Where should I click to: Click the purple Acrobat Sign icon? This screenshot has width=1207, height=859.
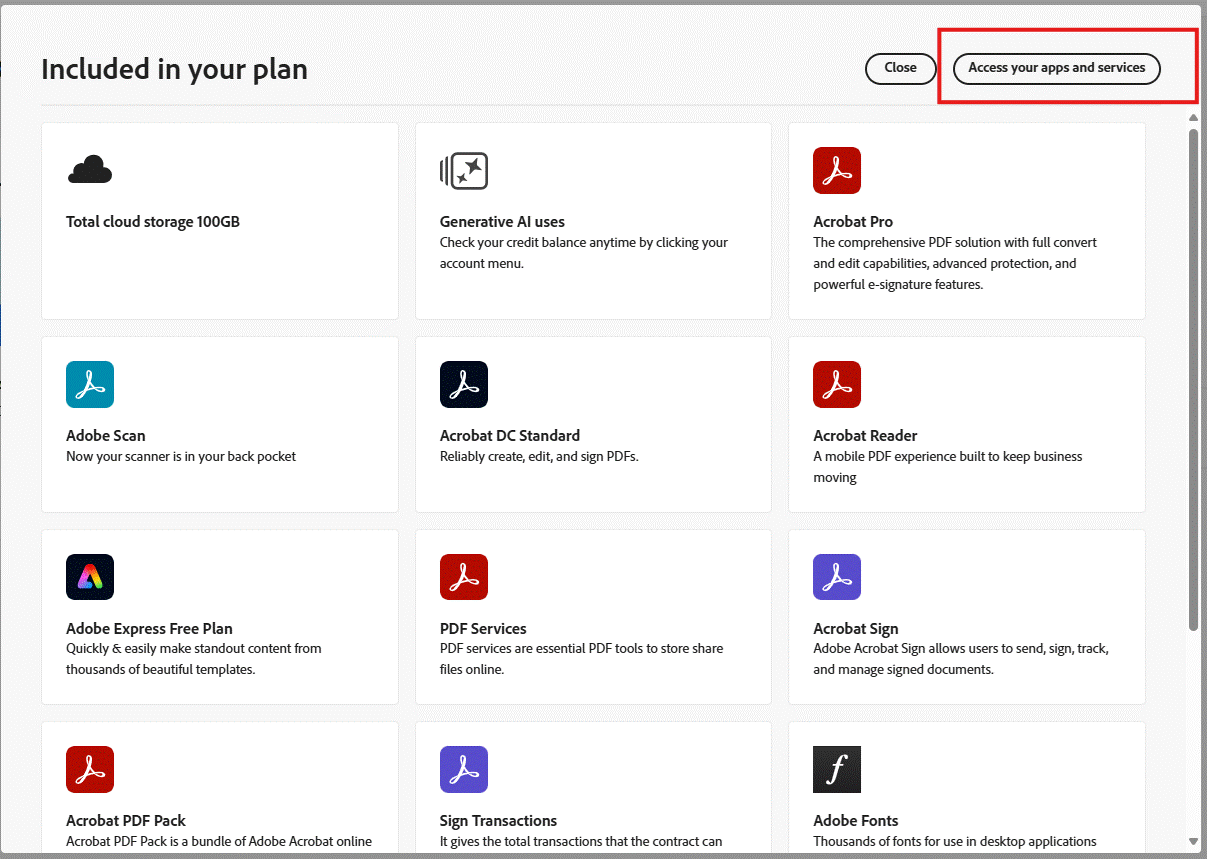837,577
